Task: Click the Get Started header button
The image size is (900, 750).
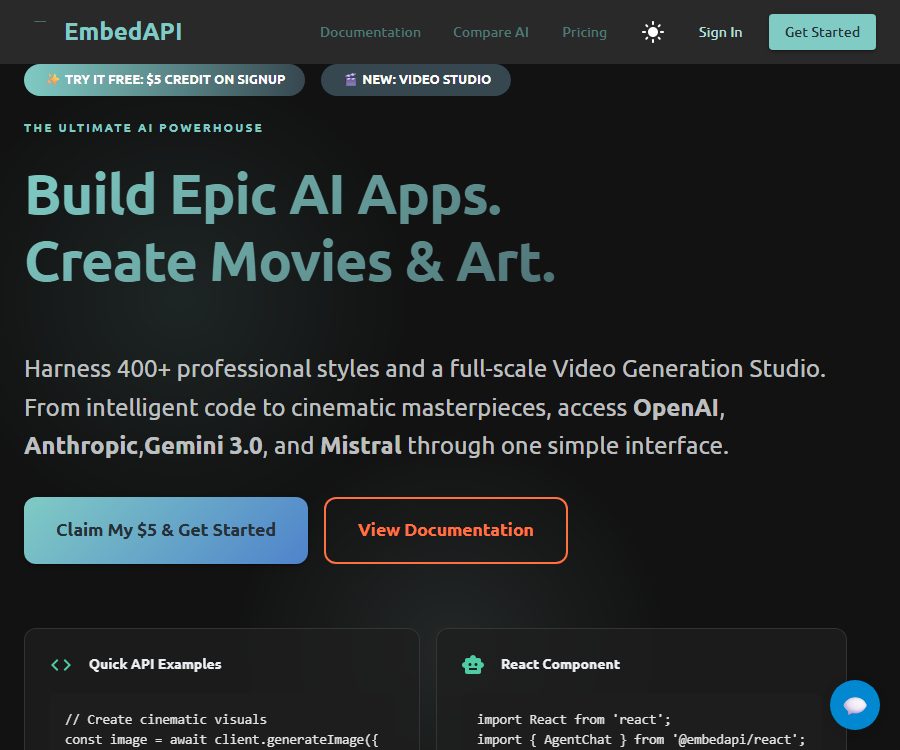Action: 822,32
